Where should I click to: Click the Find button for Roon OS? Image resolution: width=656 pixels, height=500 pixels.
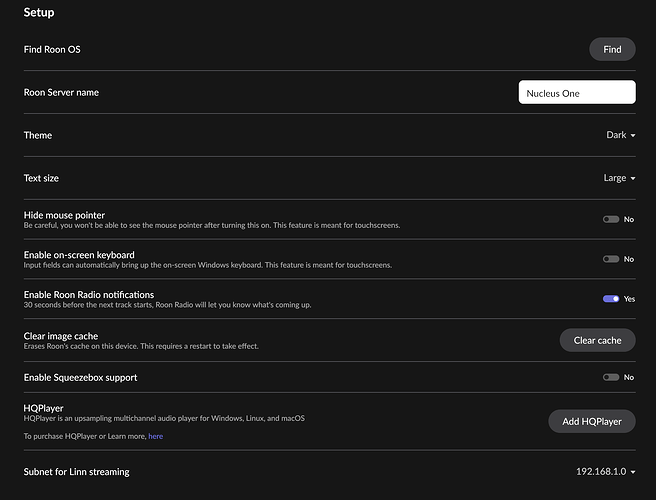(612, 49)
